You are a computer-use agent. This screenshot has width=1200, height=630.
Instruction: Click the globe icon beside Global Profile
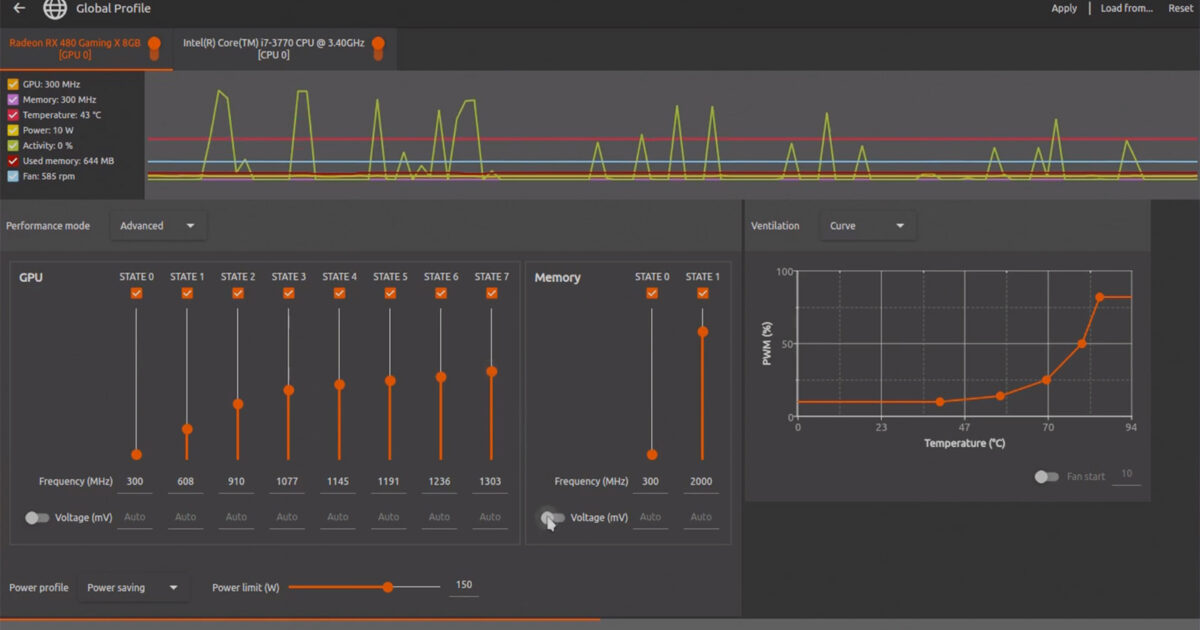pyautogui.click(x=55, y=9)
